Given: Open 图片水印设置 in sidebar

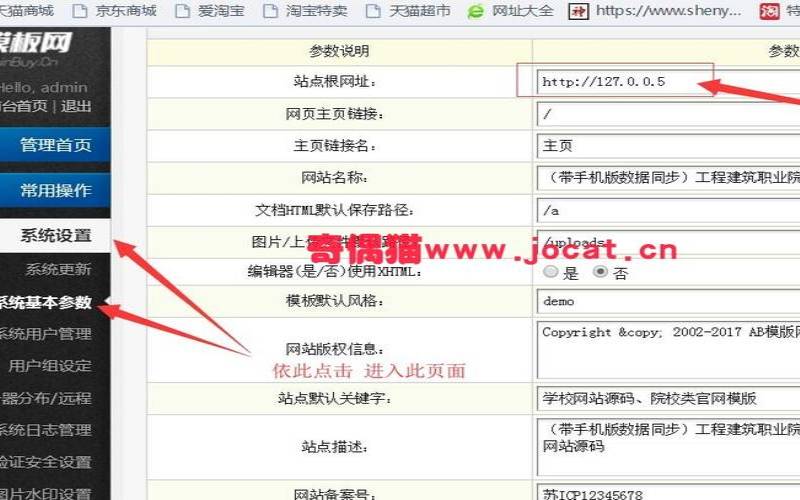Looking at the screenshot, I should pyautogui.click(x=45, y=492).
